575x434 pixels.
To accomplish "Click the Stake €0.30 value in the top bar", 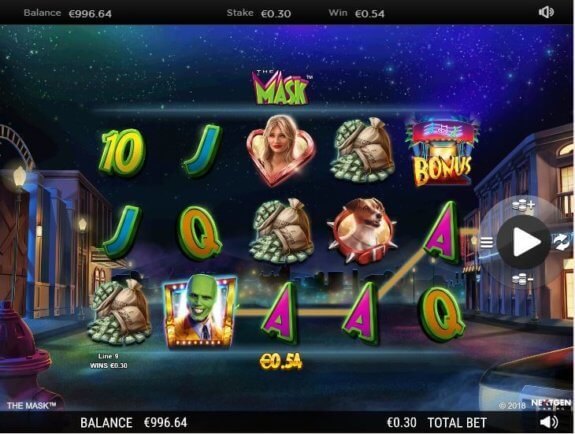I will [x=276, y=14].
